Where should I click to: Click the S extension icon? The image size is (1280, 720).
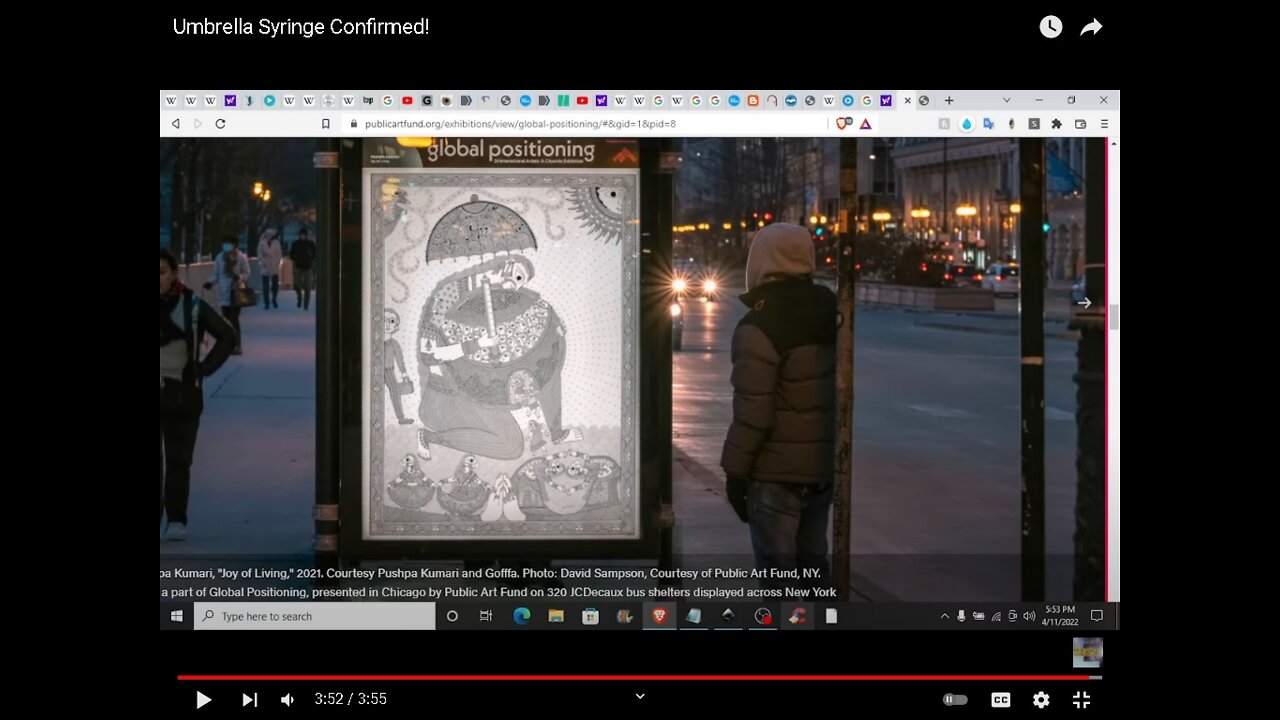[1034, 124]
